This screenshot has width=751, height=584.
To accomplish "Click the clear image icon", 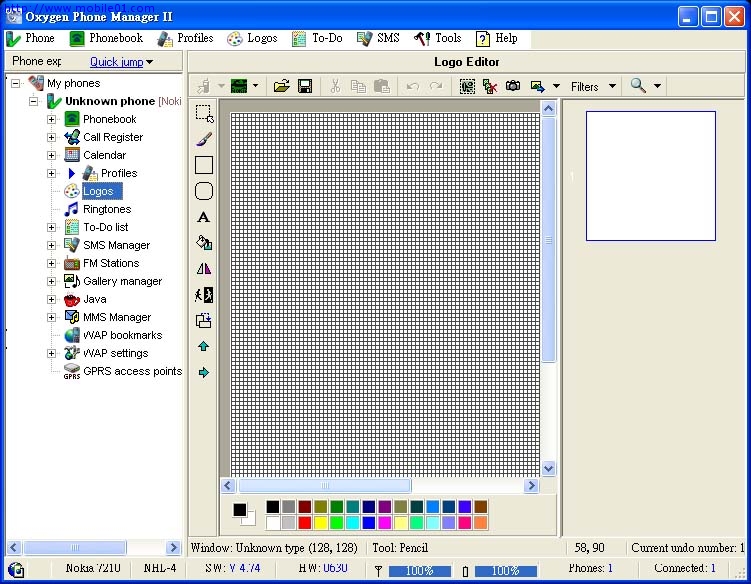I will coord(490,86).
